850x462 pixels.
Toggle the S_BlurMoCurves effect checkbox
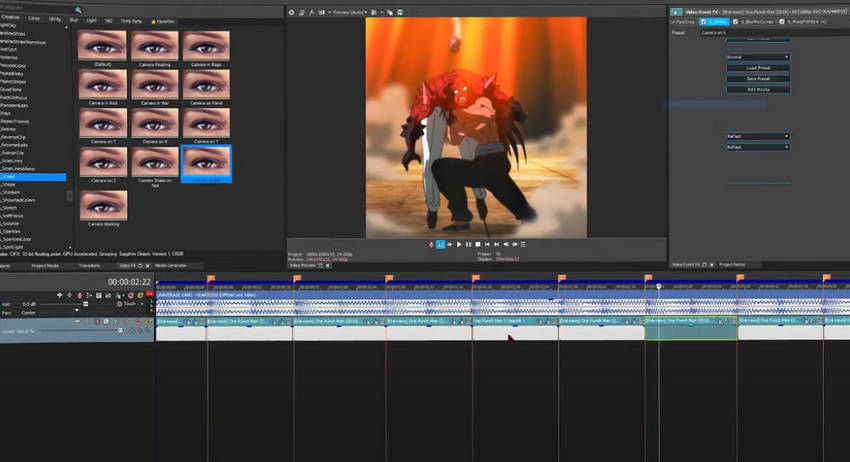pos(736,22)
